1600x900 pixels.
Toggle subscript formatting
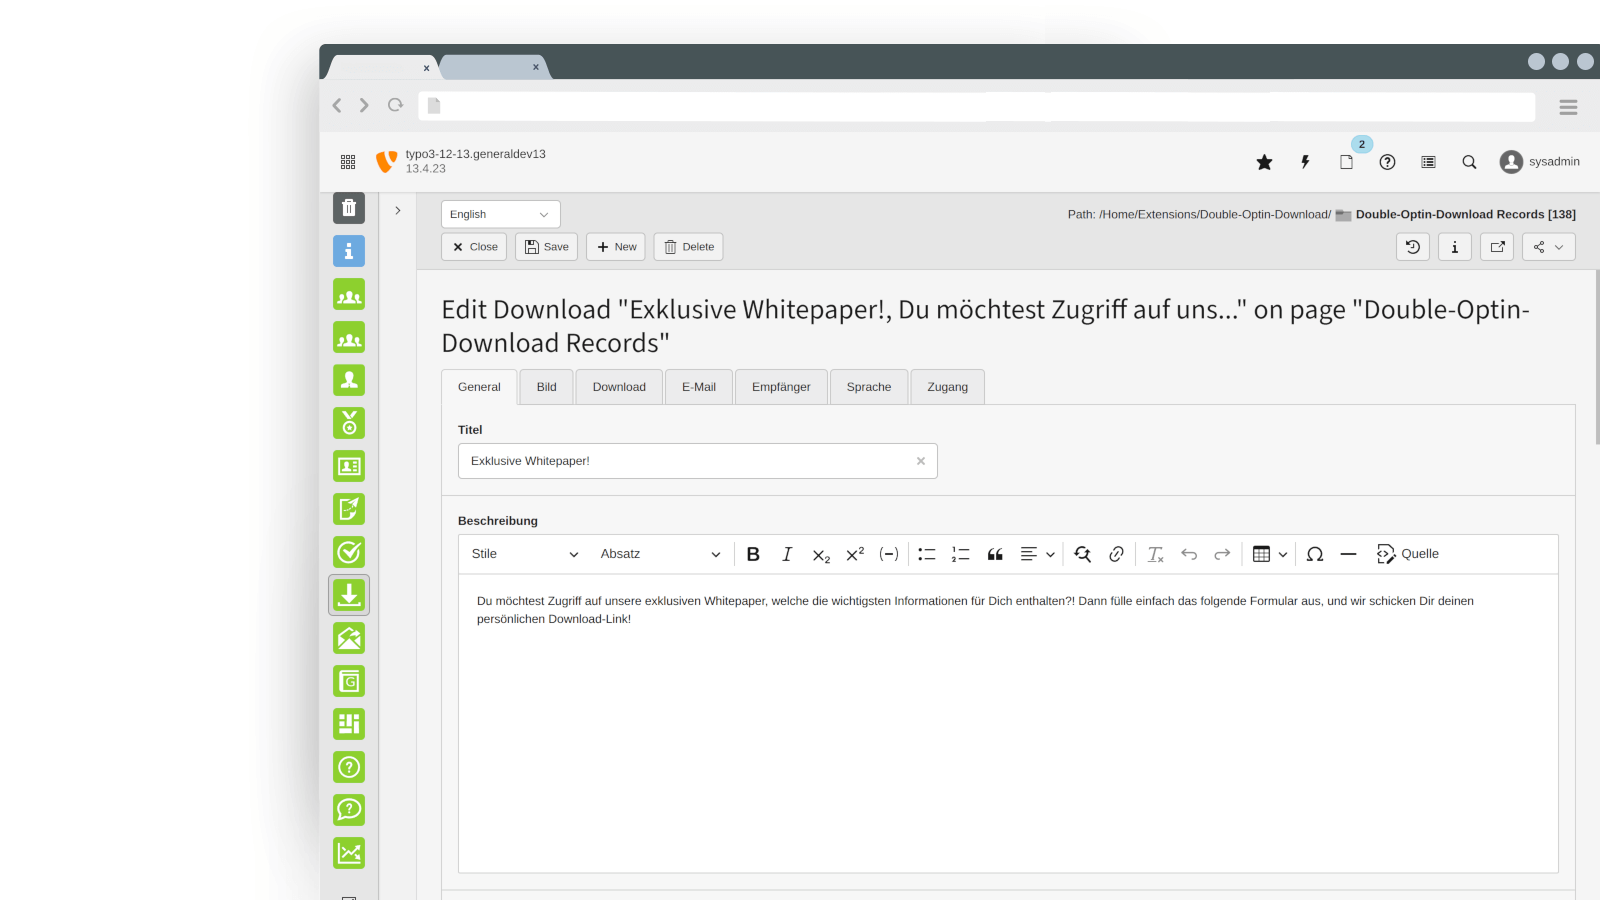[x=821, y=554]
